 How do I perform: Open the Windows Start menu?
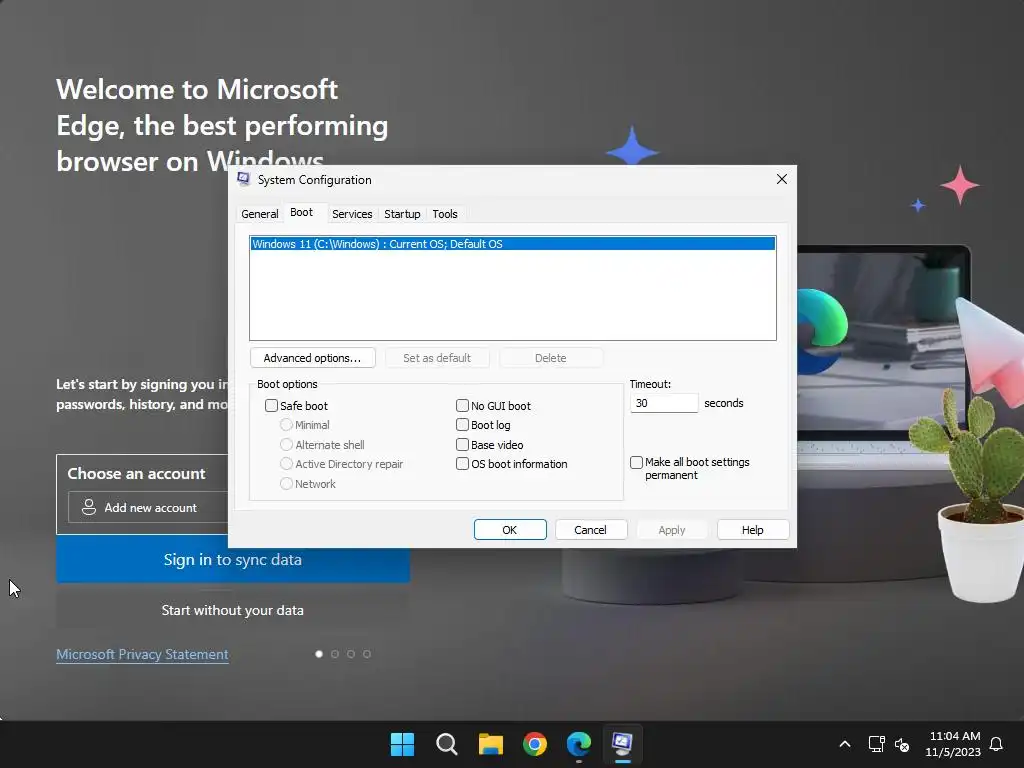(x=402, y=744)
